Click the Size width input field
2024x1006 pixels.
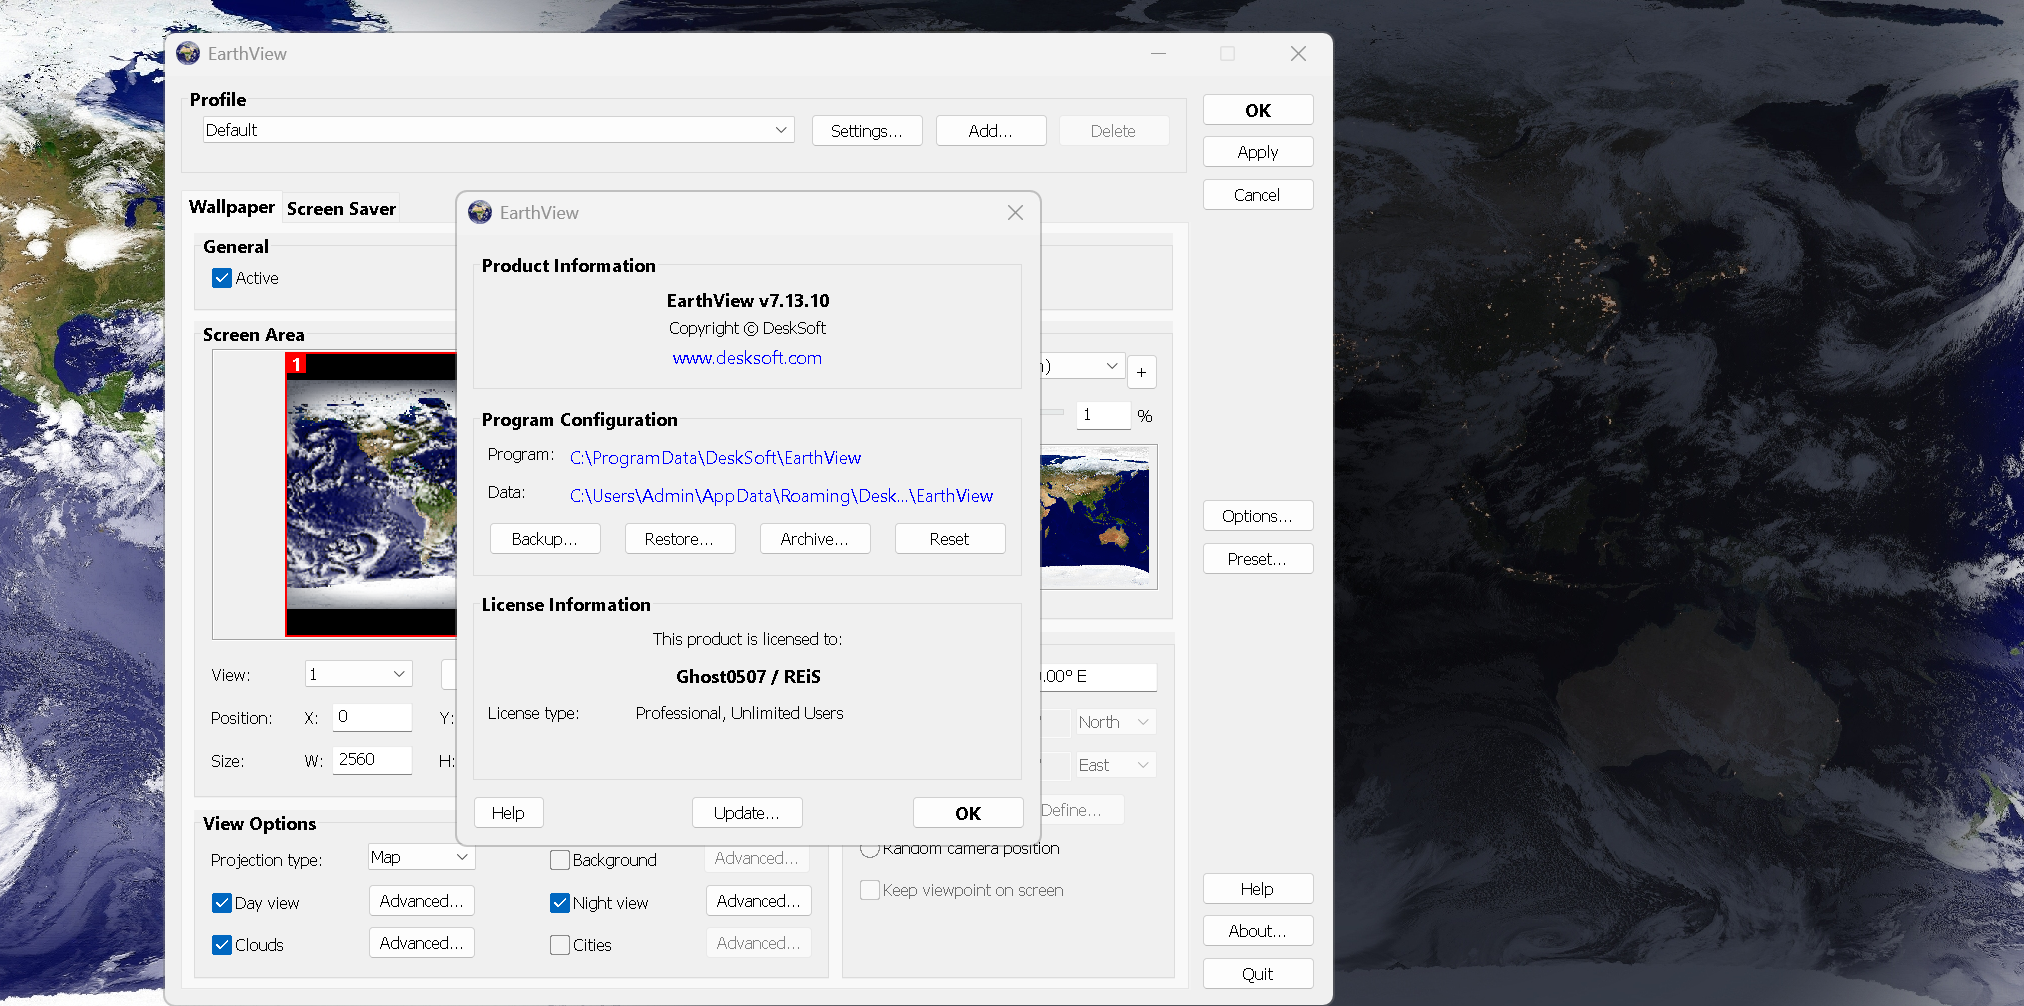(371, 760)
